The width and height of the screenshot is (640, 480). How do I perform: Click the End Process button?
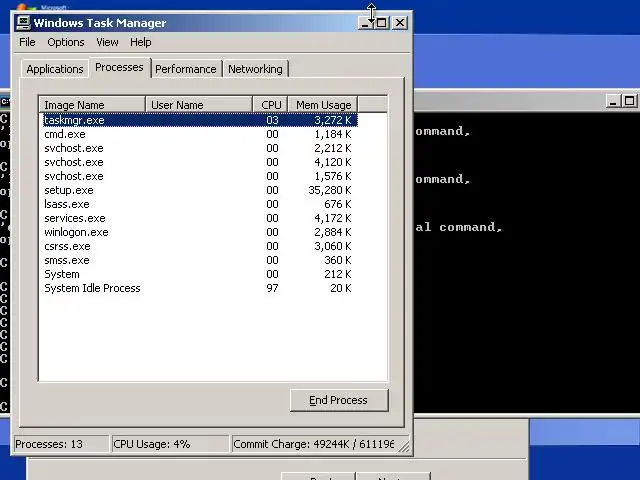pyautogui.click(x=338, y=400)
